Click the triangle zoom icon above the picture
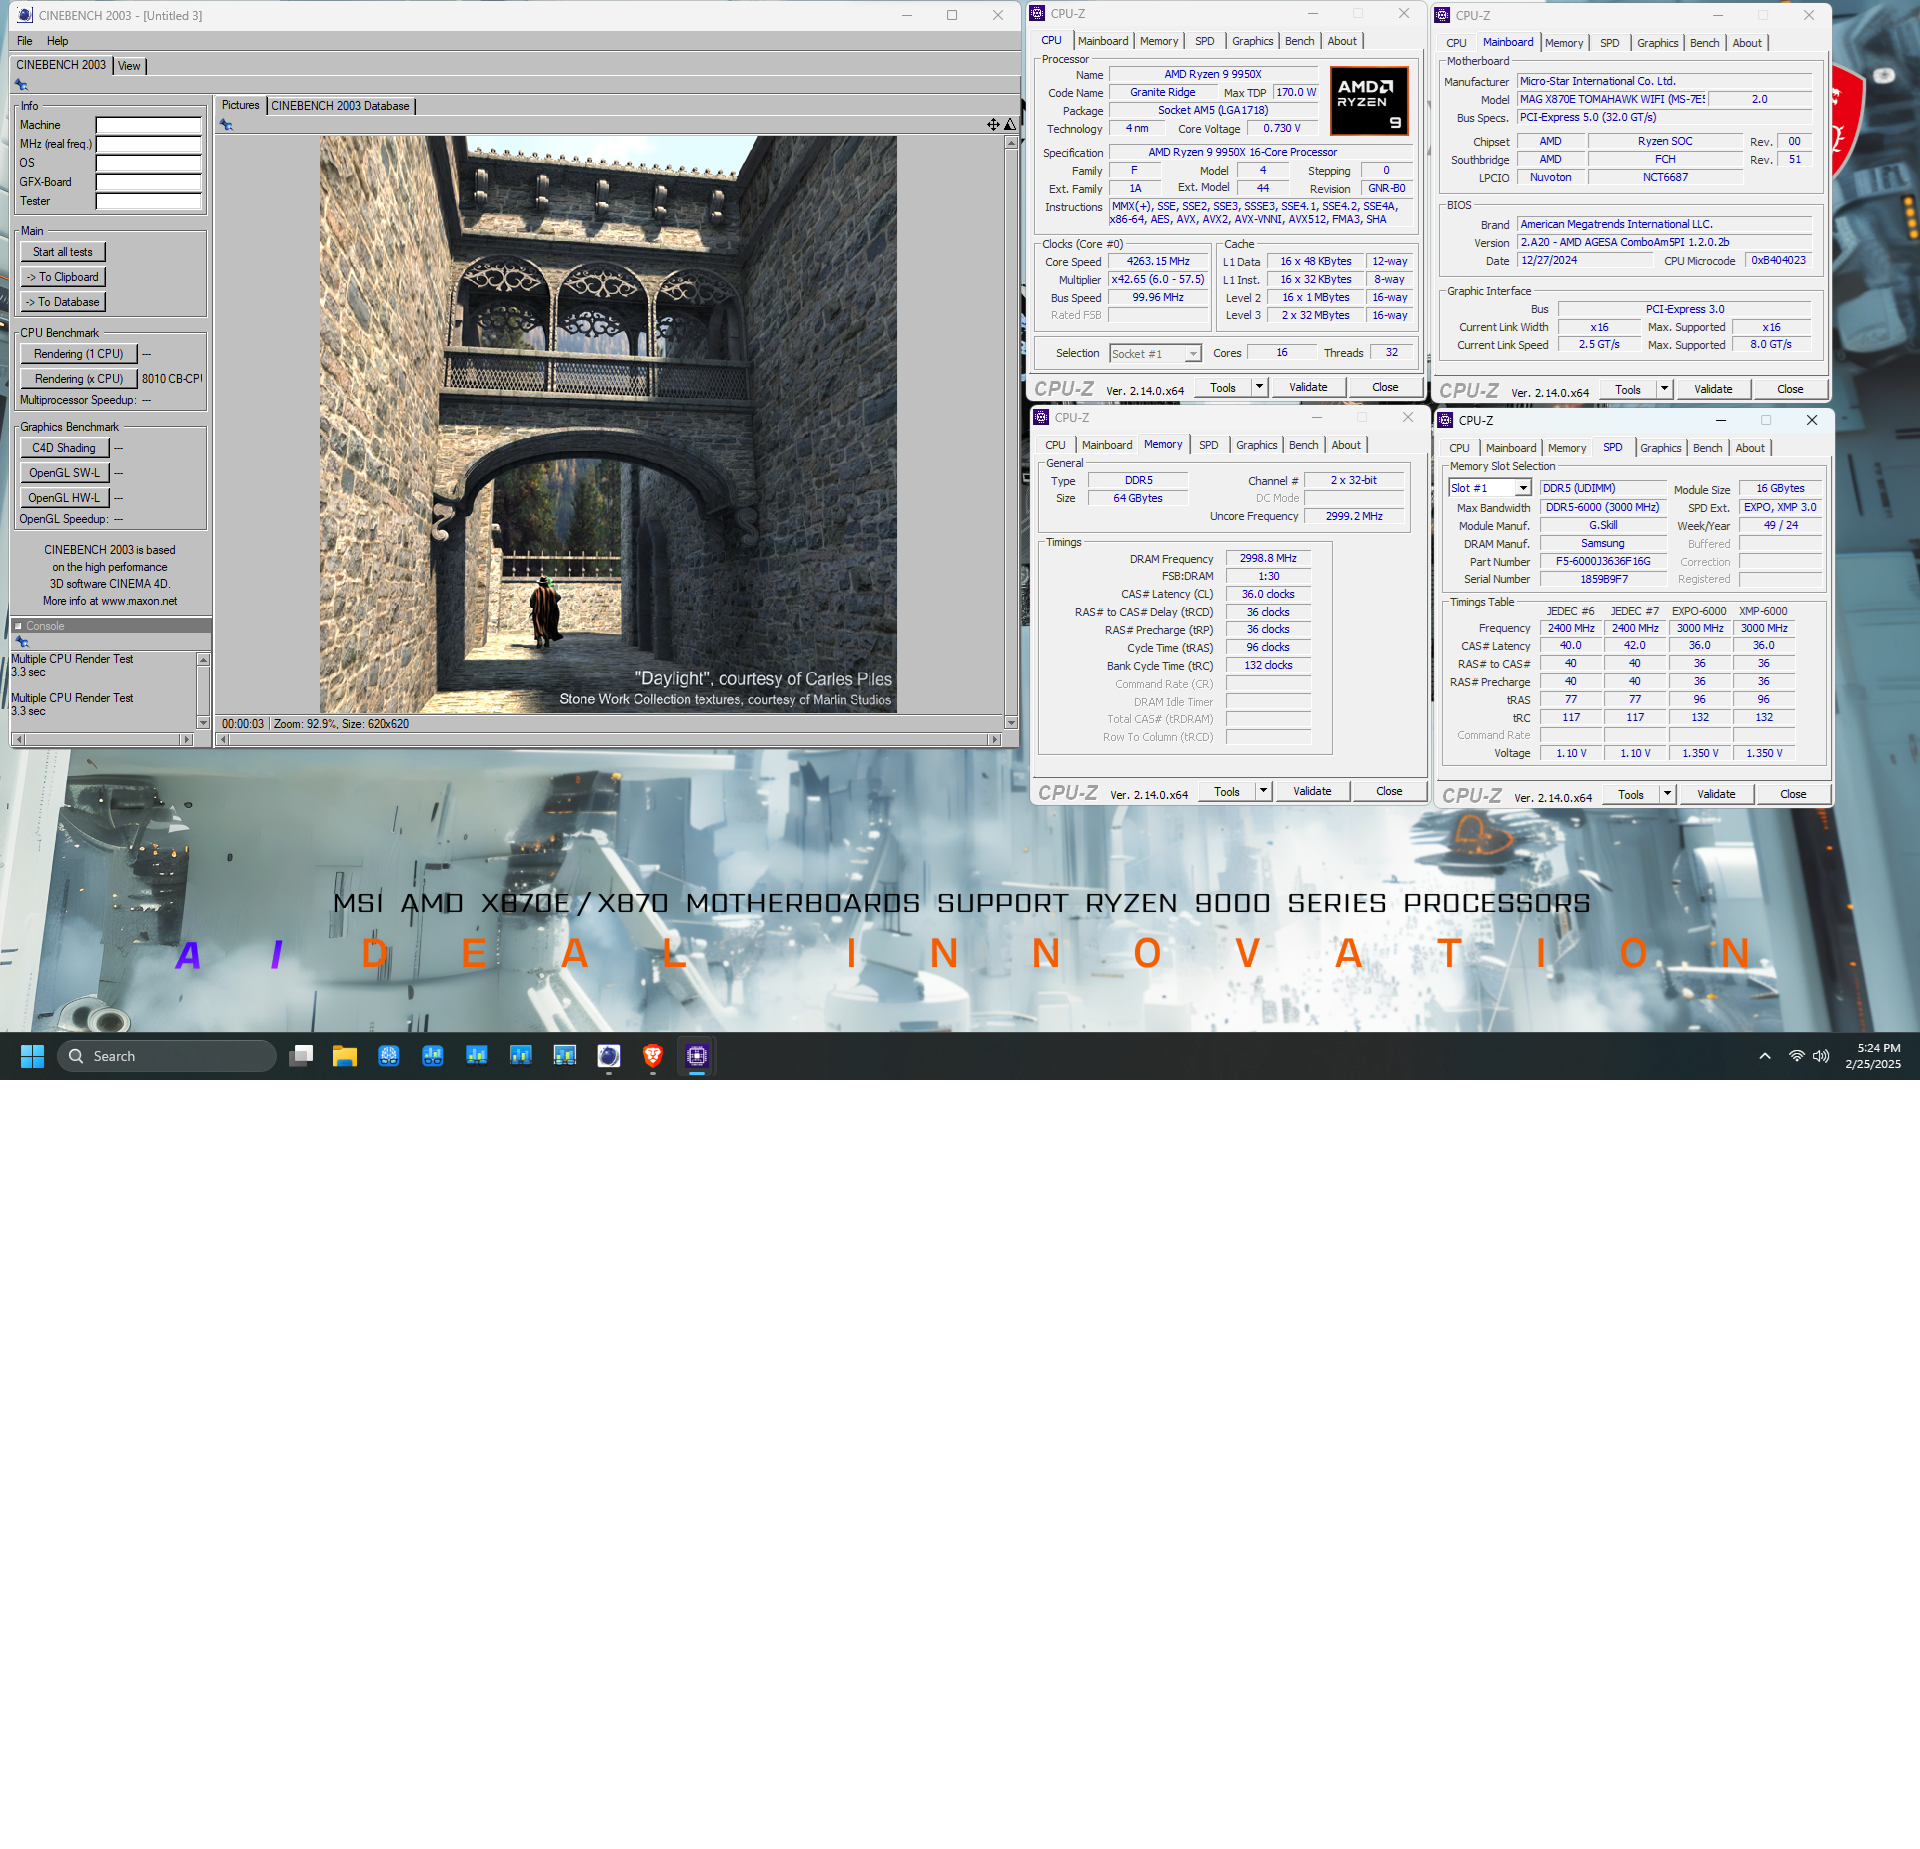1920x1849 pixels. [1010, 125]
